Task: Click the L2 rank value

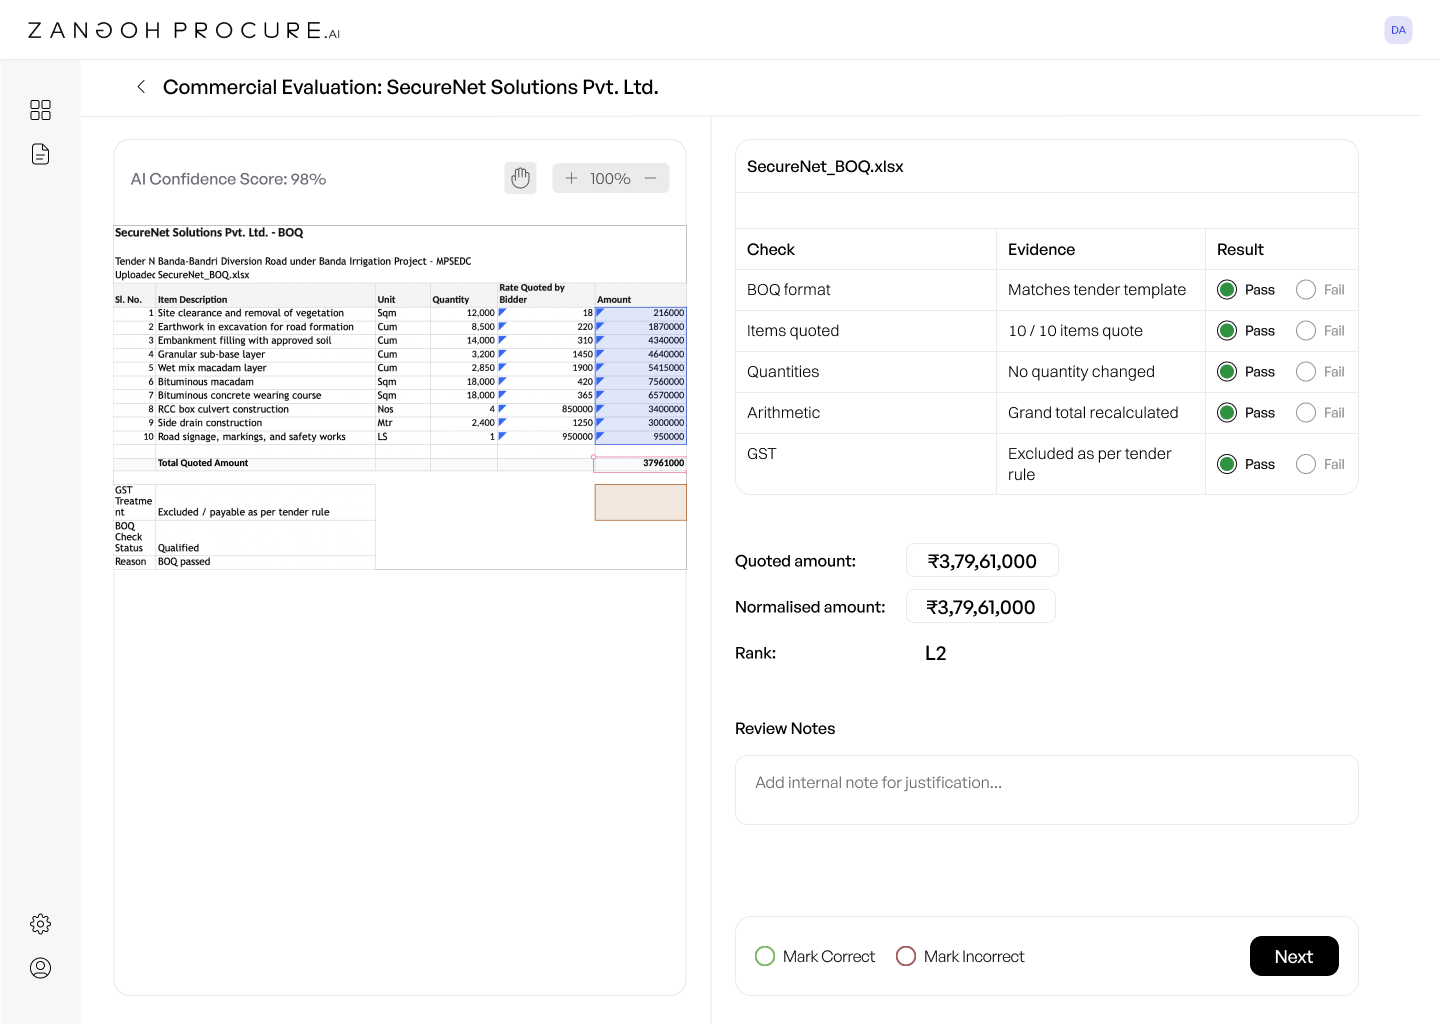Action: click(936, 653)
